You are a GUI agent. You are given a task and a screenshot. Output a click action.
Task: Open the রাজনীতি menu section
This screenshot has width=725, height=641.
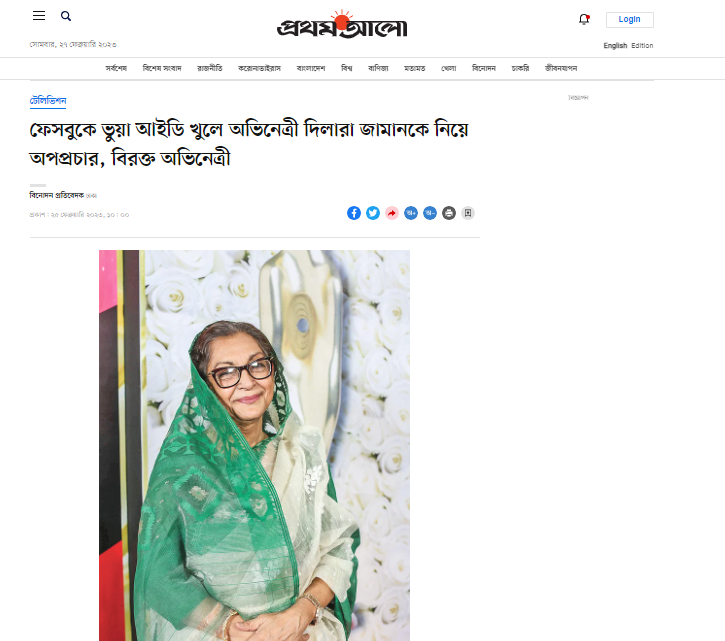pos(209,68)
